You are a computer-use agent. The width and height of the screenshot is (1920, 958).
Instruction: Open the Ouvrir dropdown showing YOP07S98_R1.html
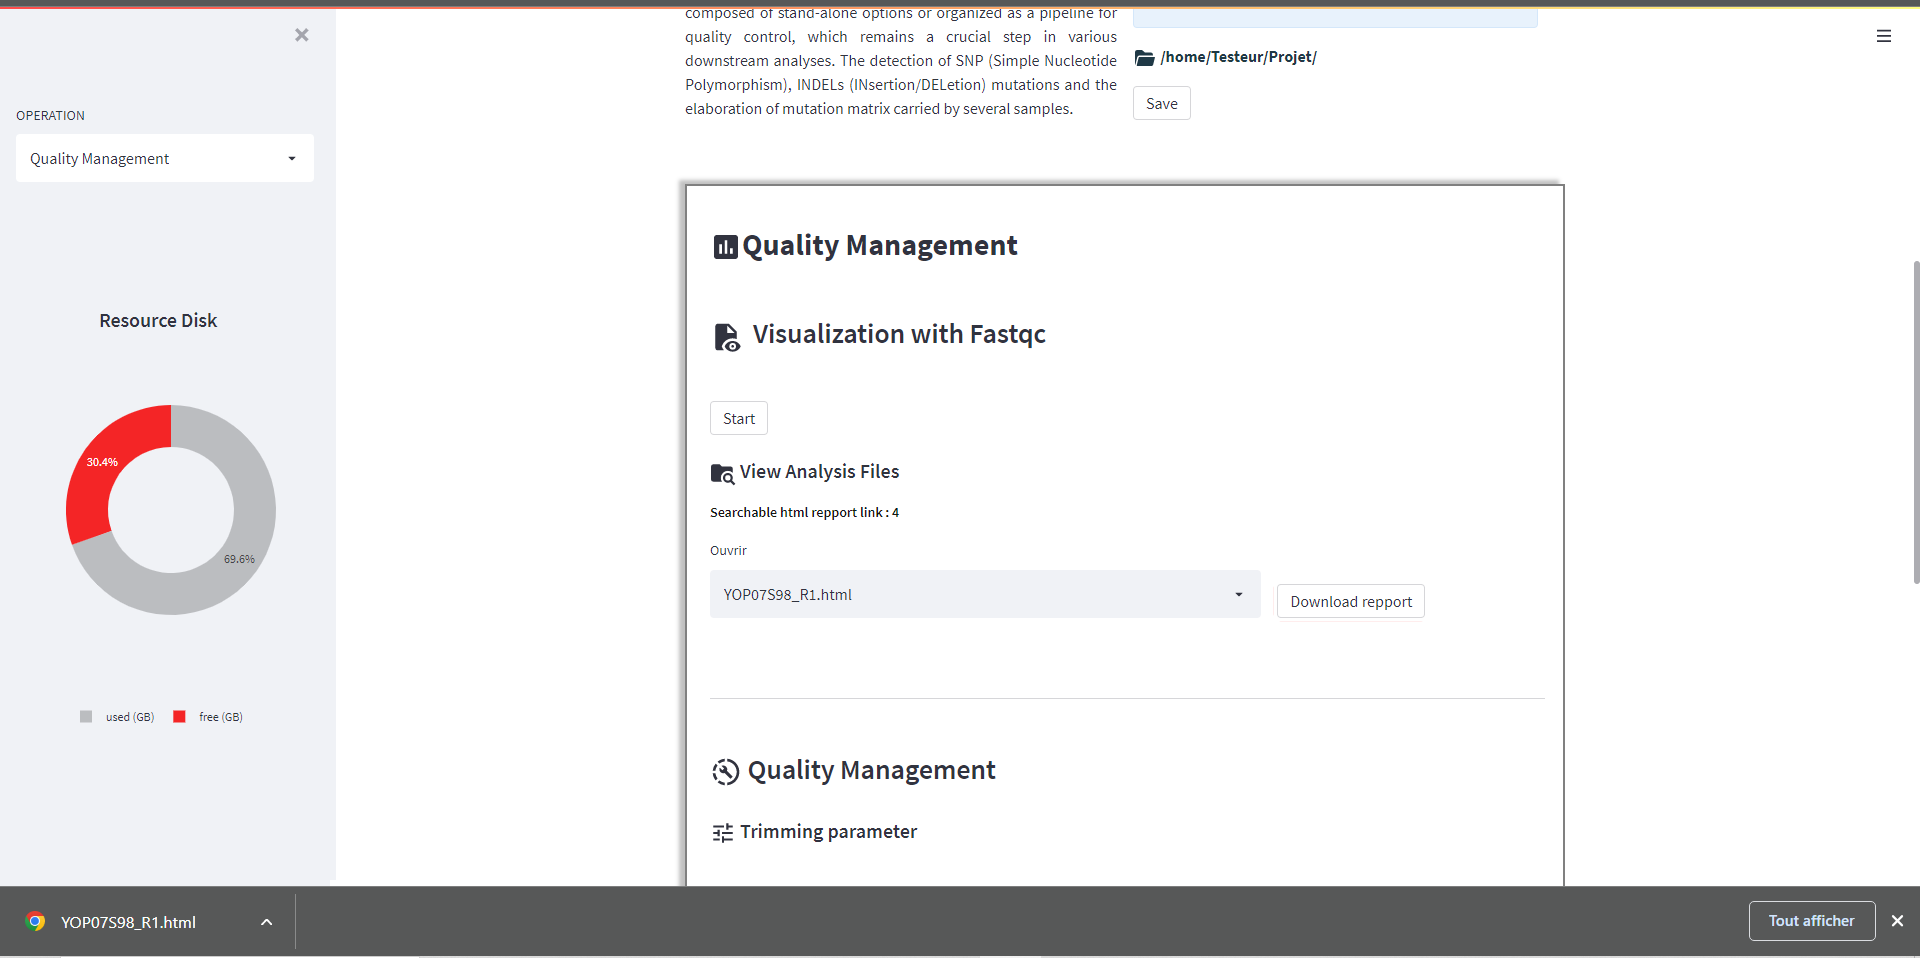click(985, 594)
